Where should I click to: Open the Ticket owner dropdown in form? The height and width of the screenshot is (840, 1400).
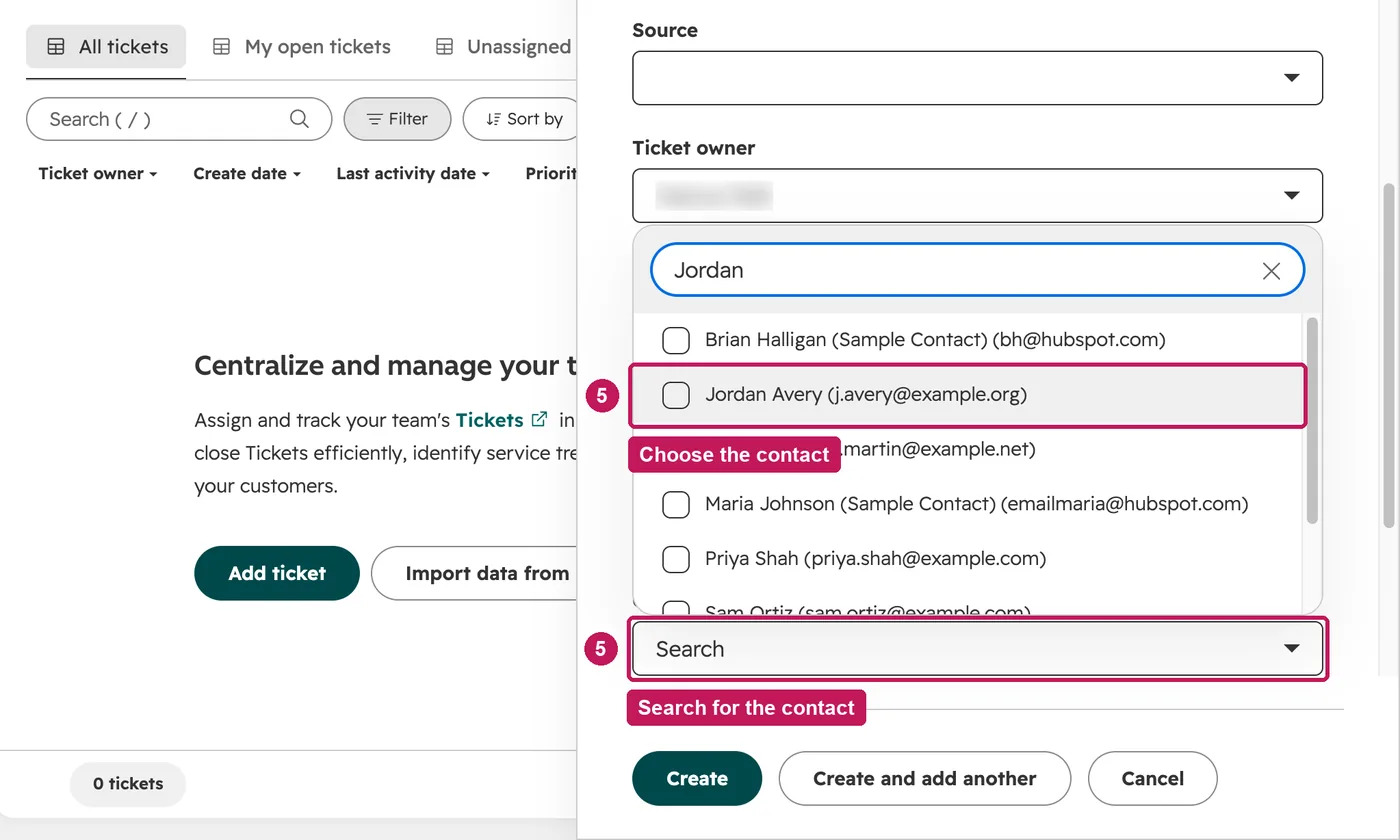point(977,196)
